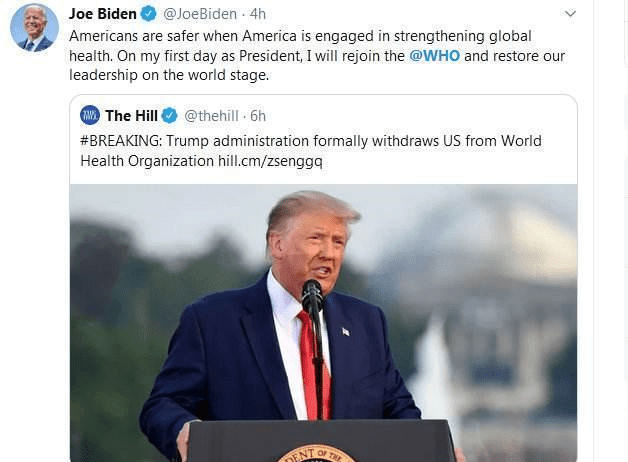Screen dimensions: 628x462
Task: Click the Joe Biden display name
Action: [x=103, y=14]
